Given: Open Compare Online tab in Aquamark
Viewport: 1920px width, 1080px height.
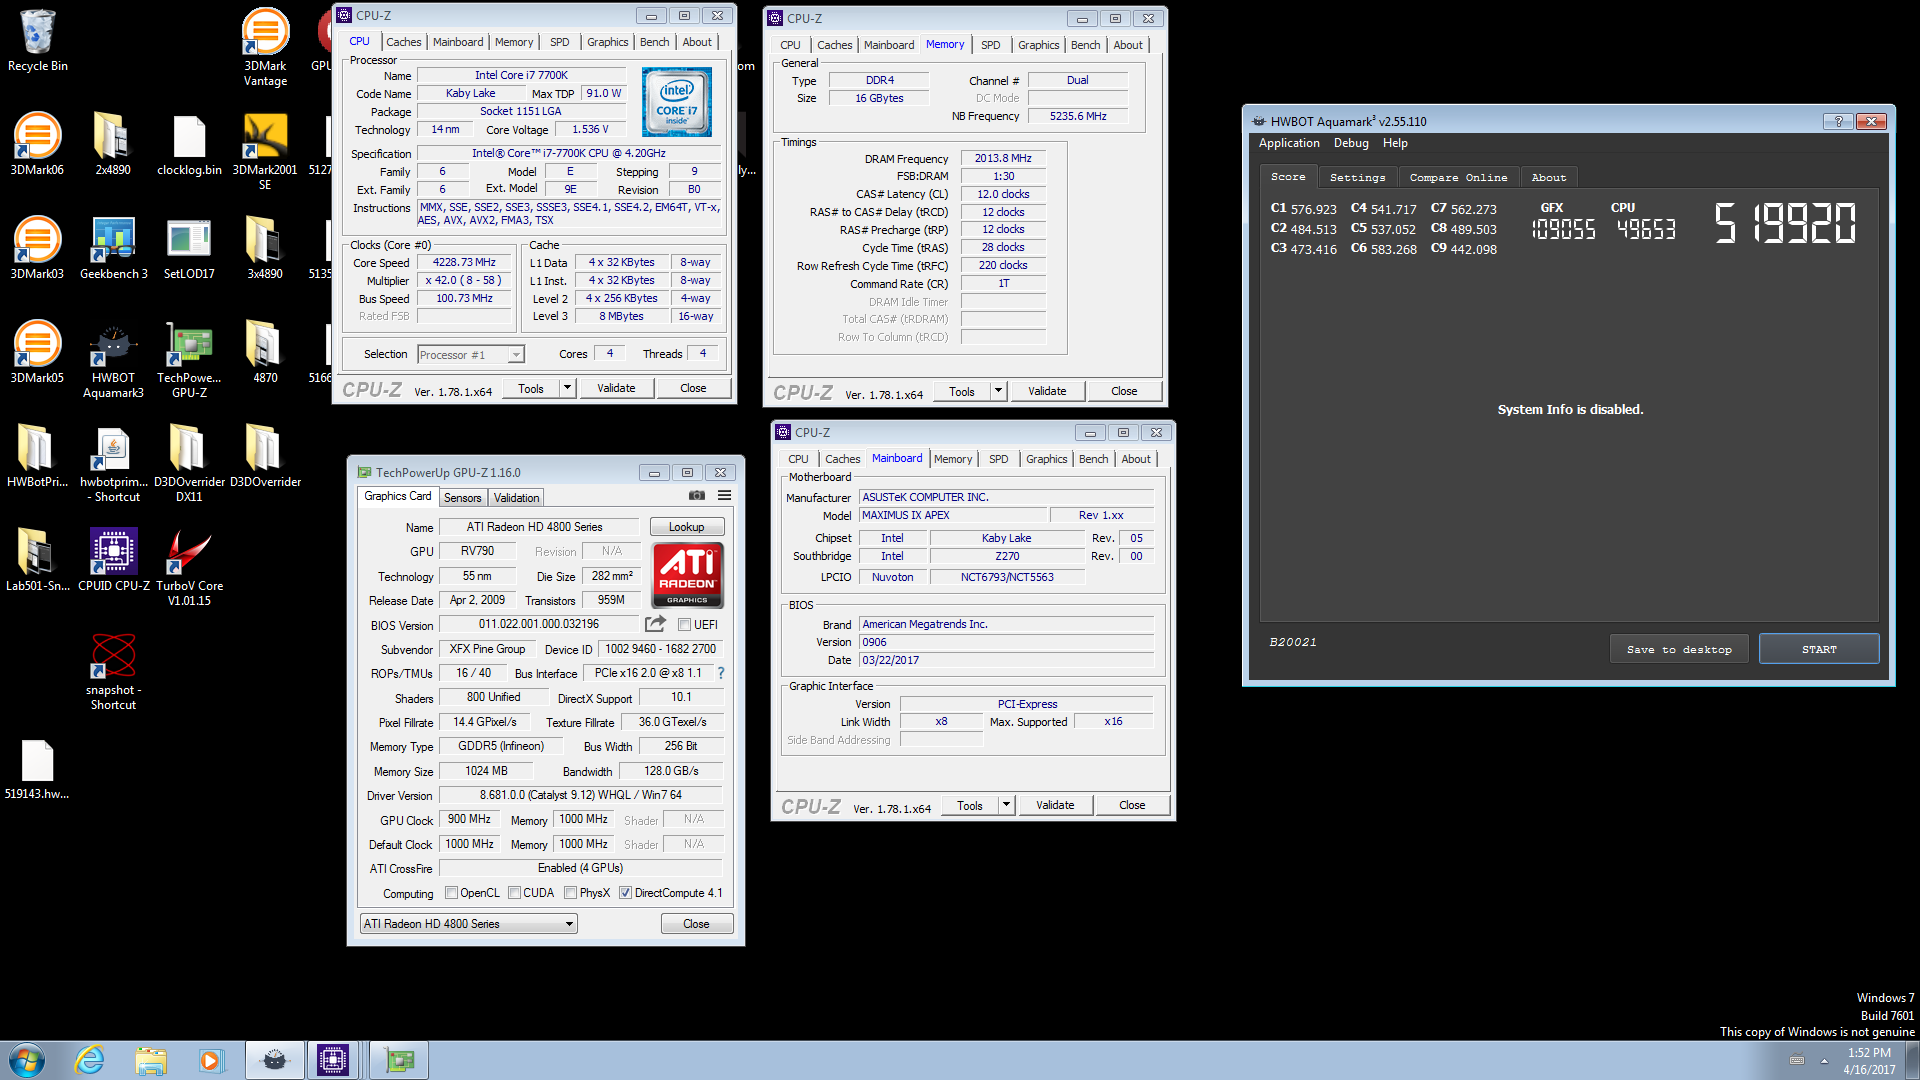Looking at the screenshot, I should (1459, 177).
